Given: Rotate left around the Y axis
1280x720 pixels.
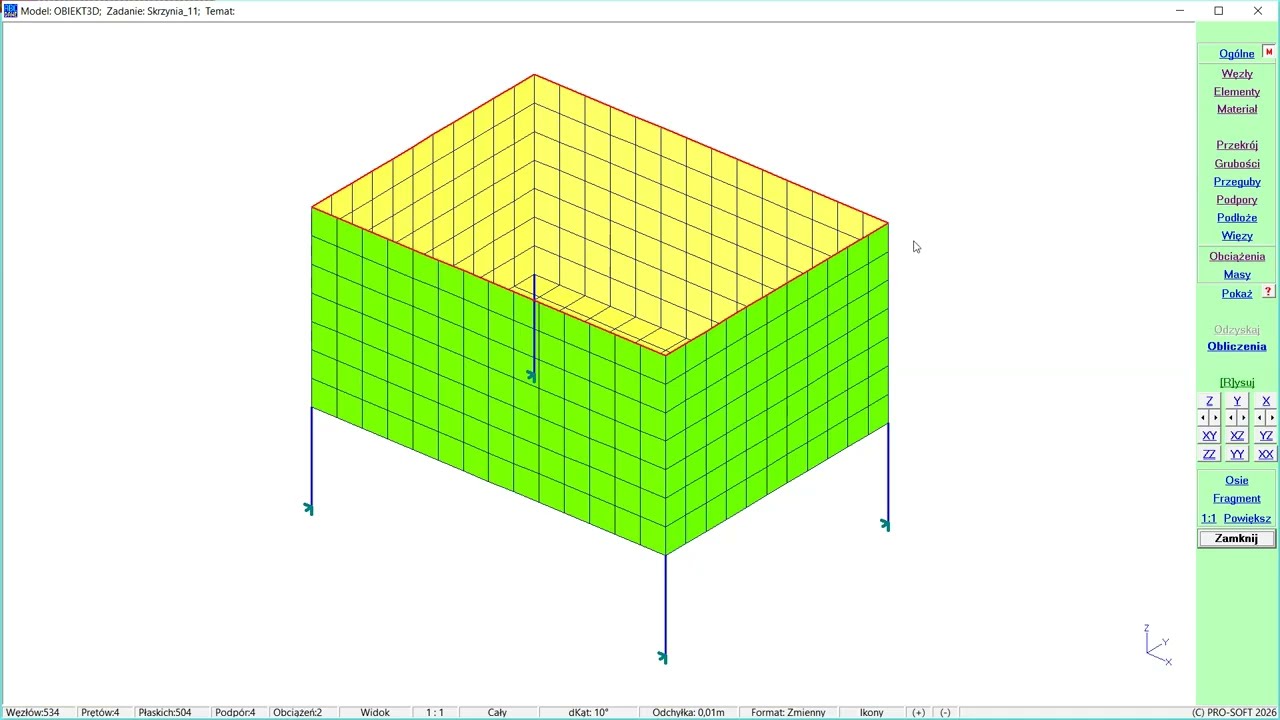Looking at the screenshot, I should tap(1231, 418).
